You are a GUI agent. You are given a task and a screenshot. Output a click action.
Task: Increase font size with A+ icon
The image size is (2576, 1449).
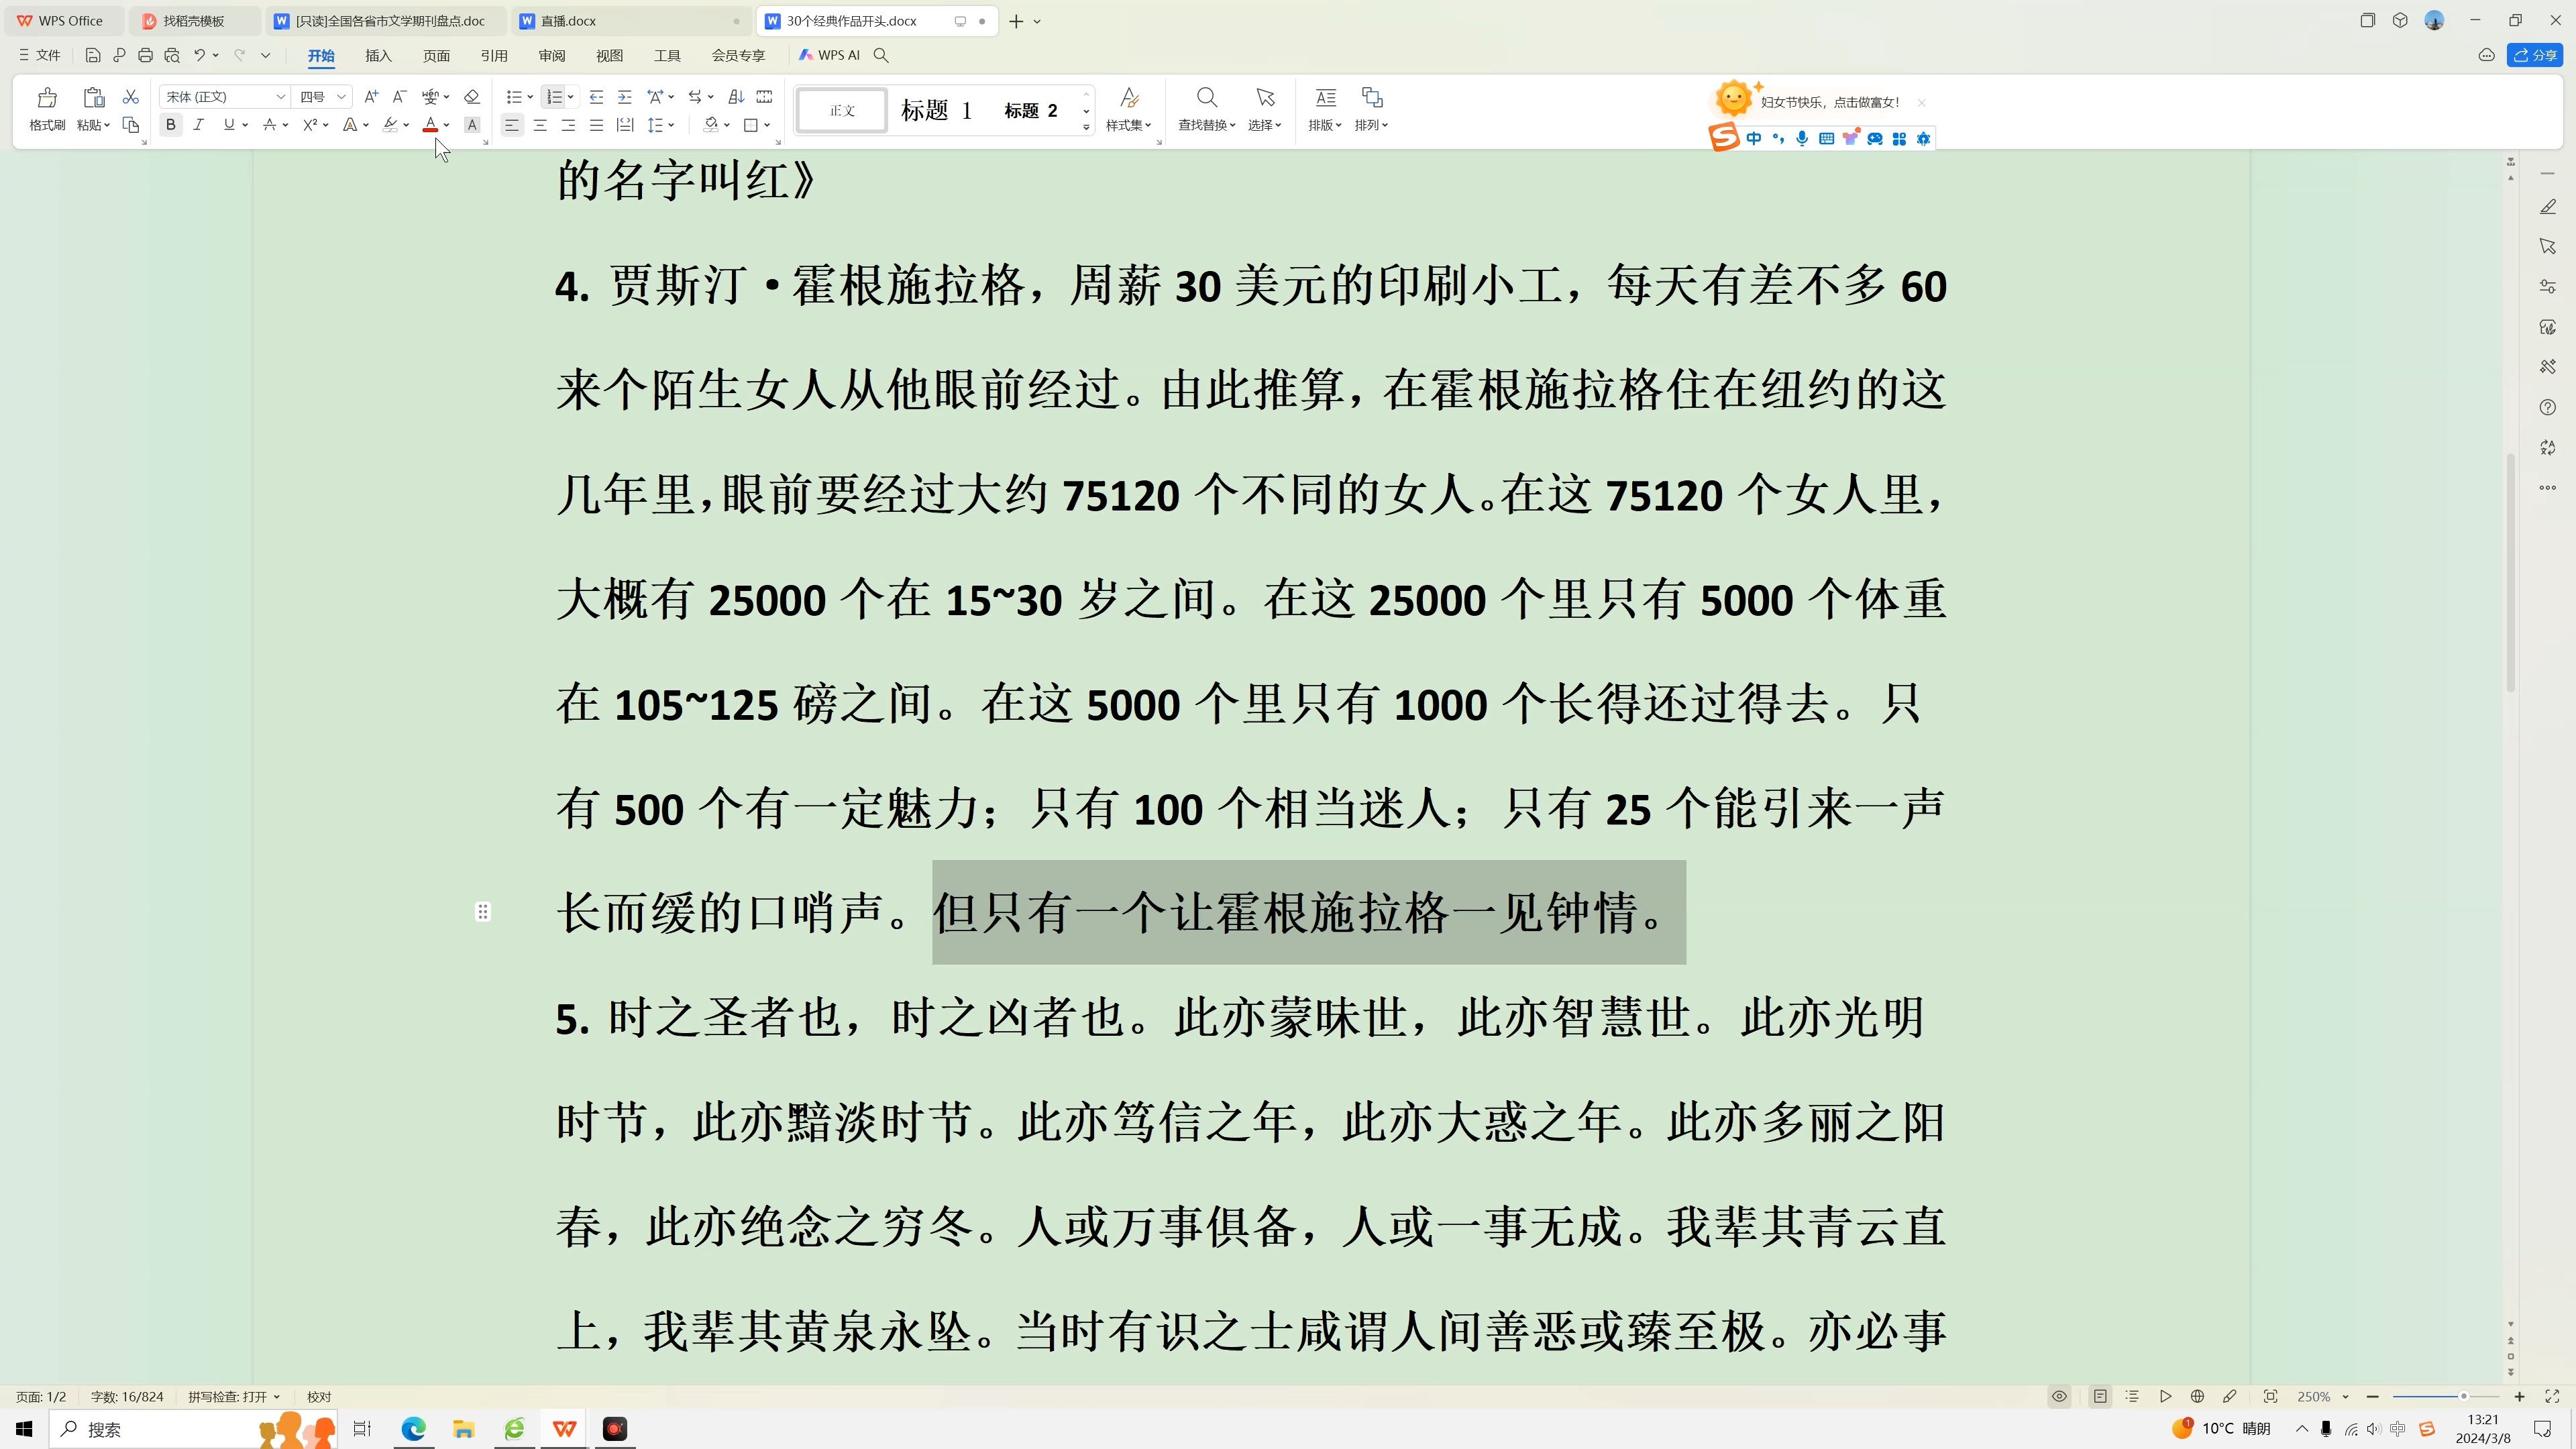pyautogui.click(x=371, y=97)
